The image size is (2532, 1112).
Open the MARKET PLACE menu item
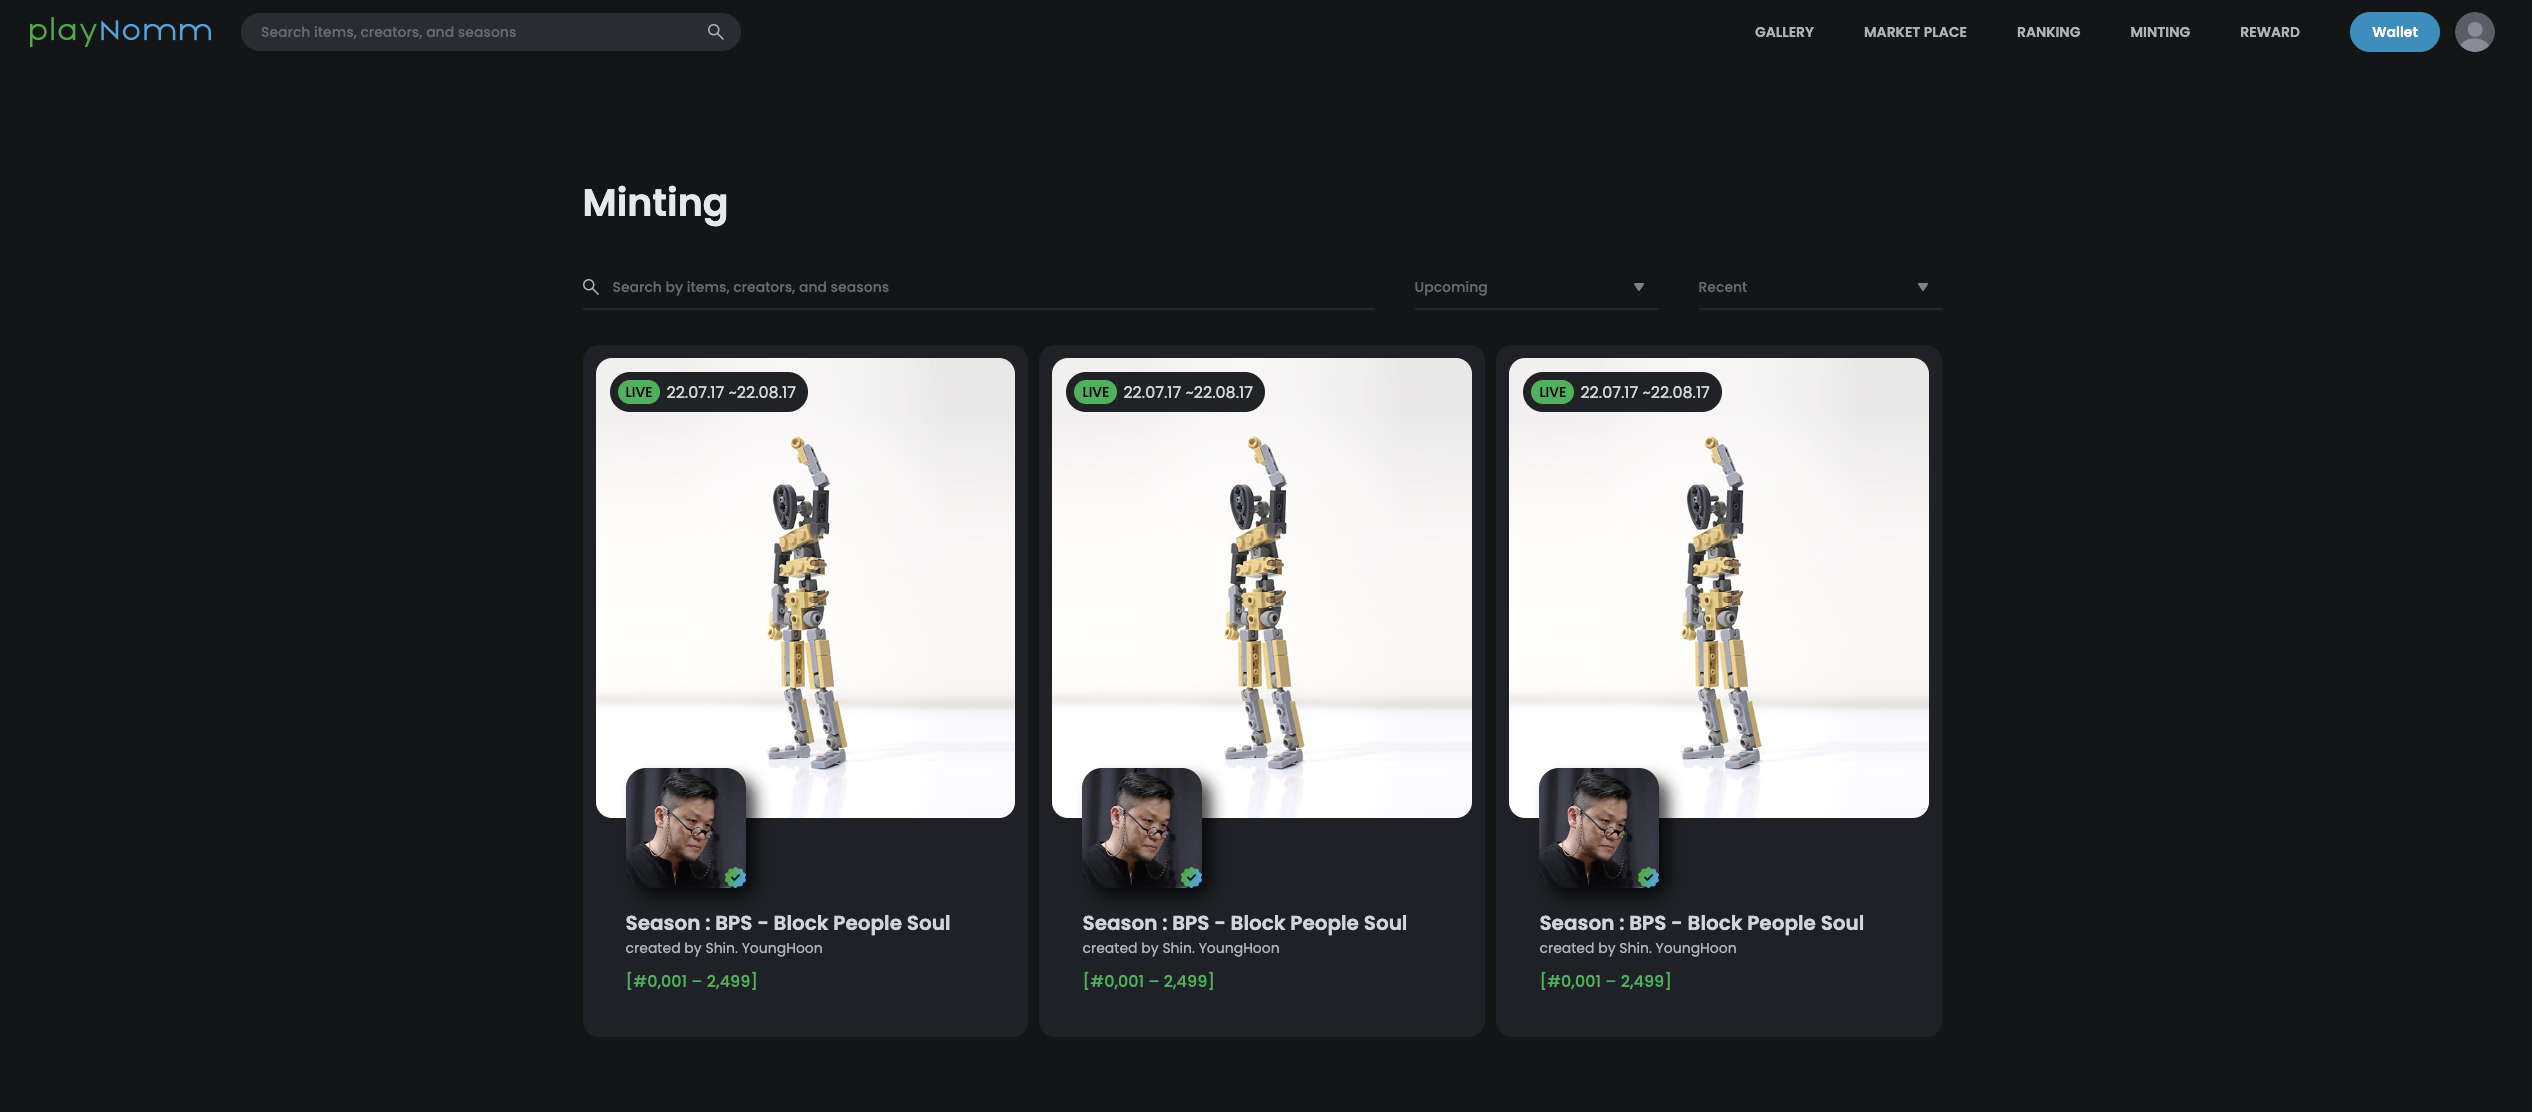[x=1915, y=32]
